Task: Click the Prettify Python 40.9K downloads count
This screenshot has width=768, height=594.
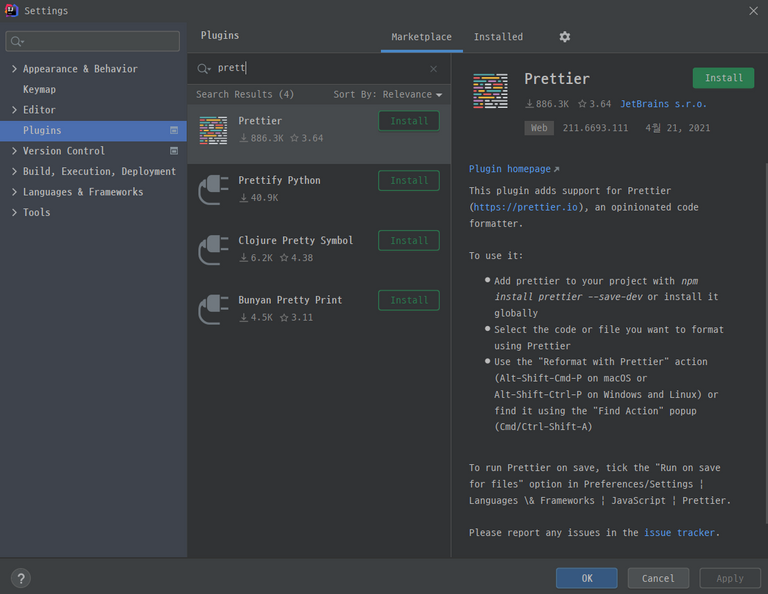Action: (259, 198)
